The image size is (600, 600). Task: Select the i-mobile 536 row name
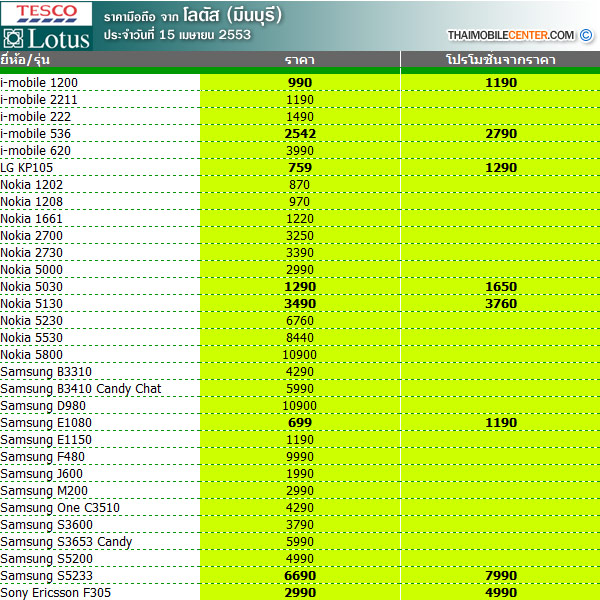coord(36,134)
